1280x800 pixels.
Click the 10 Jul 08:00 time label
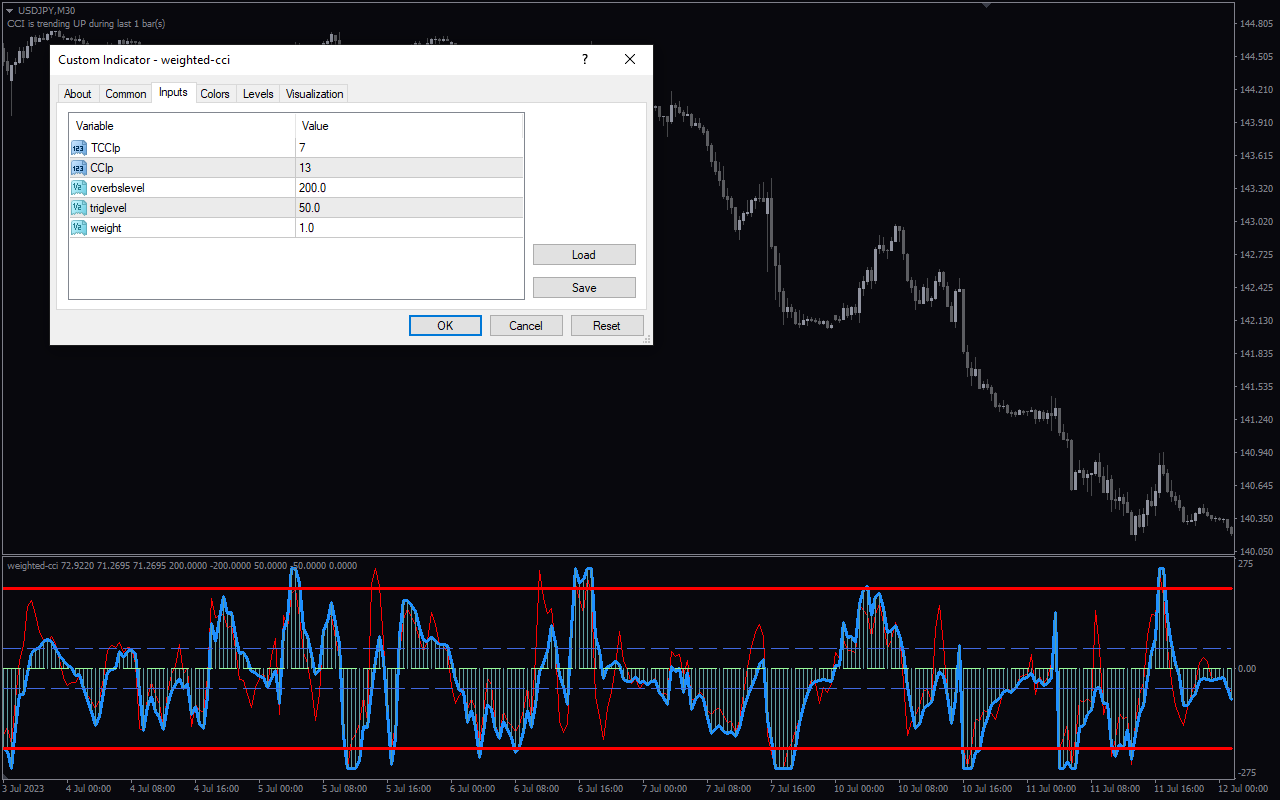[x=925, y=788]
